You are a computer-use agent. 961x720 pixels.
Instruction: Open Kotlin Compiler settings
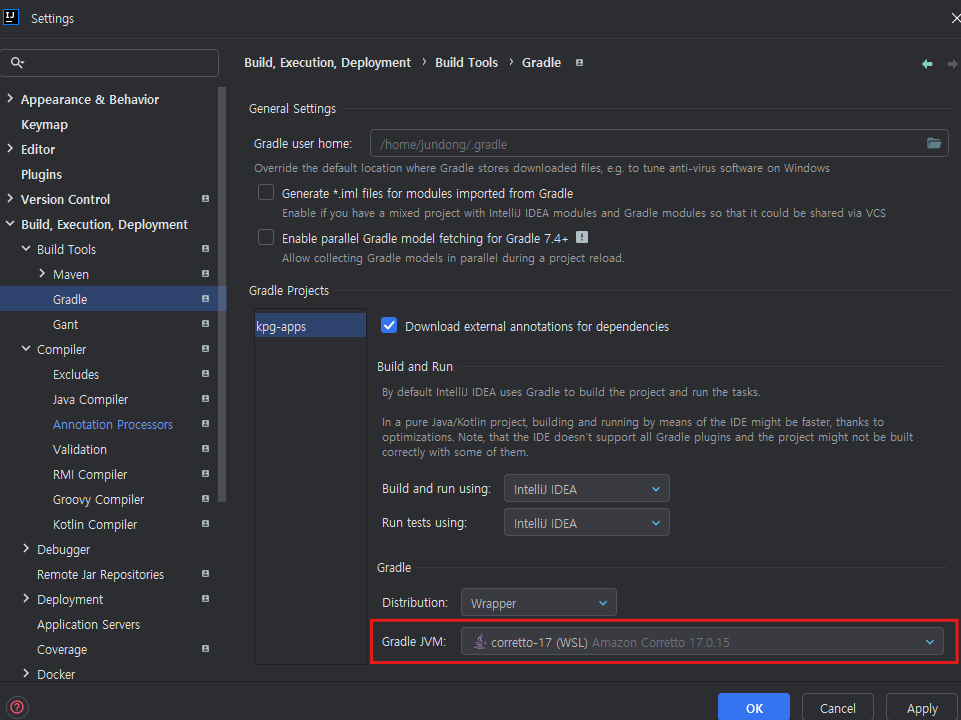click(x=95, y=525)
